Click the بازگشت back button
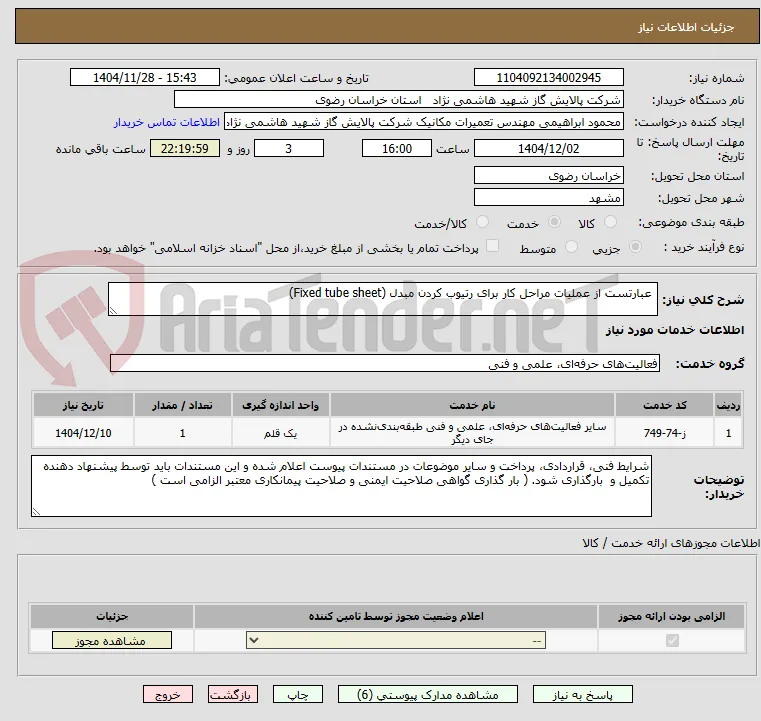Screen dimensions: 761x721 click(232, 694)
